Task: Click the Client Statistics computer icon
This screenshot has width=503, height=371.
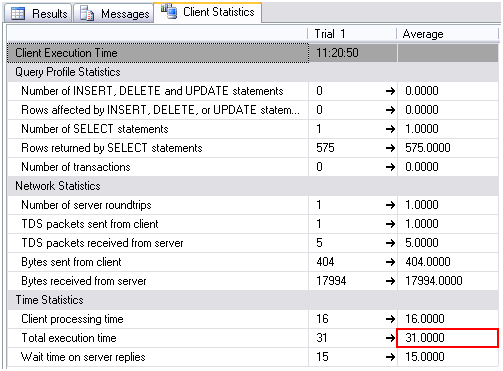Action: [169, 11]
